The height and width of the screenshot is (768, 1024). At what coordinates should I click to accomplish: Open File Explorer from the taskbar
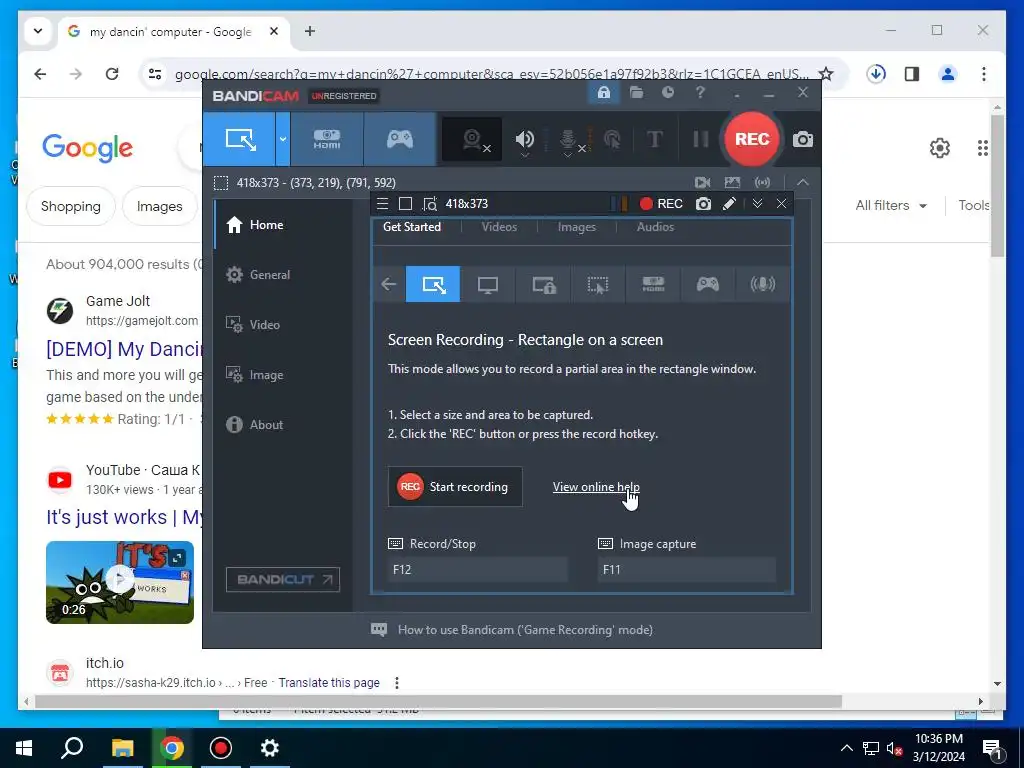[x=122, y=748]
